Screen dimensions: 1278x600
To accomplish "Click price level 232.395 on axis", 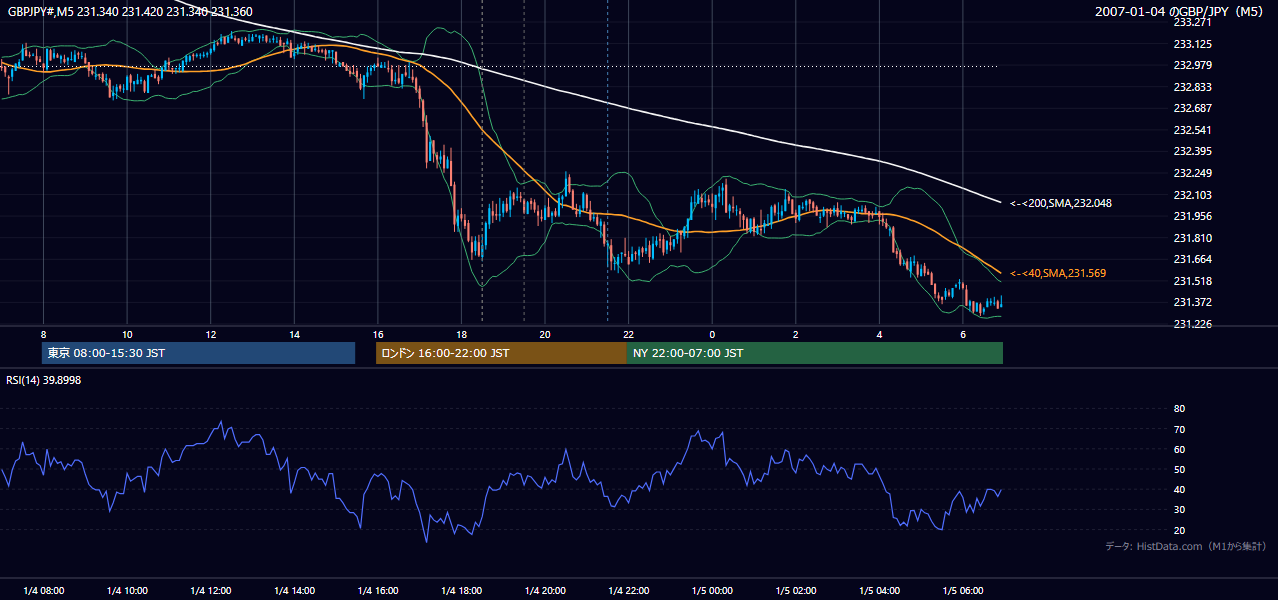I will tap(1192, 151).
